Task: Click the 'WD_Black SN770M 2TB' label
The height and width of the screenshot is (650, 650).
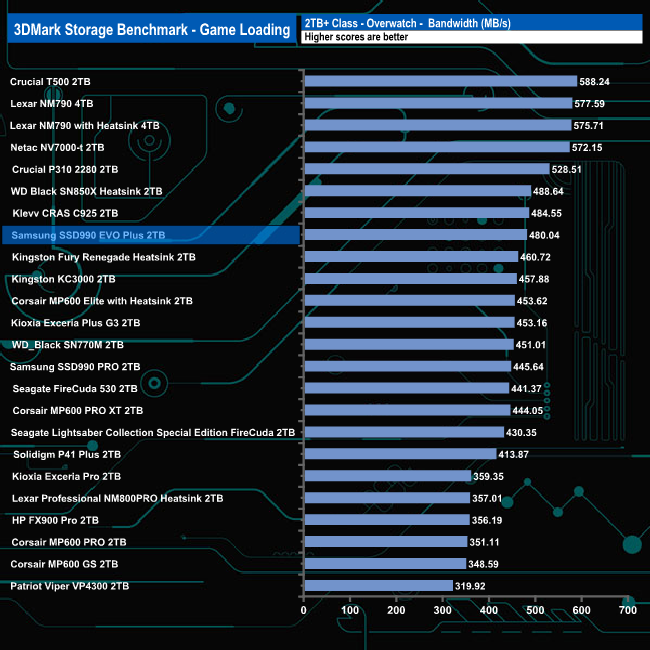Action: click(68, 345)
